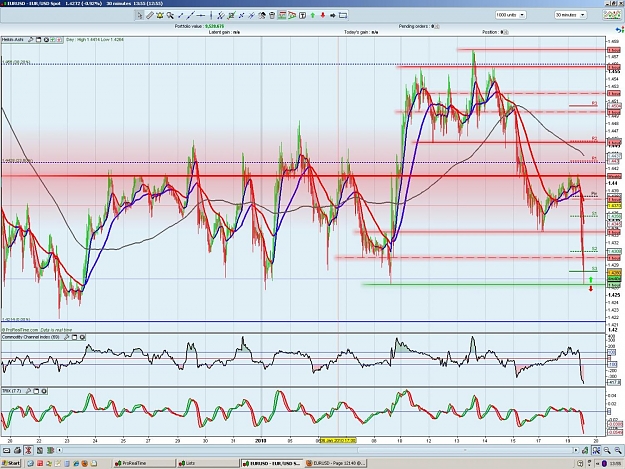Click the red remove icon on price panel
625x469 pixels.
point(59,40)
